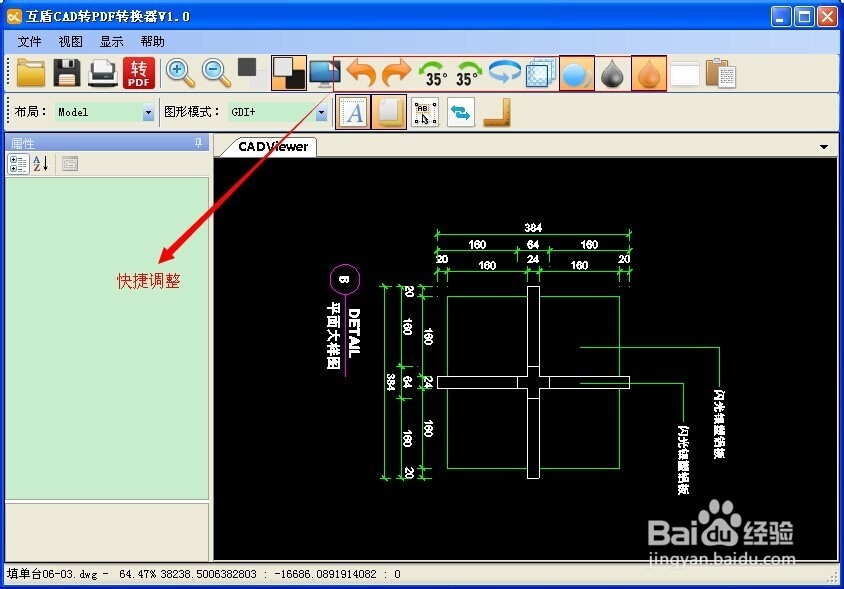Screen dimensions: 844x589
Task: Select the Zoom In magnifier tool
Action: 178,72
